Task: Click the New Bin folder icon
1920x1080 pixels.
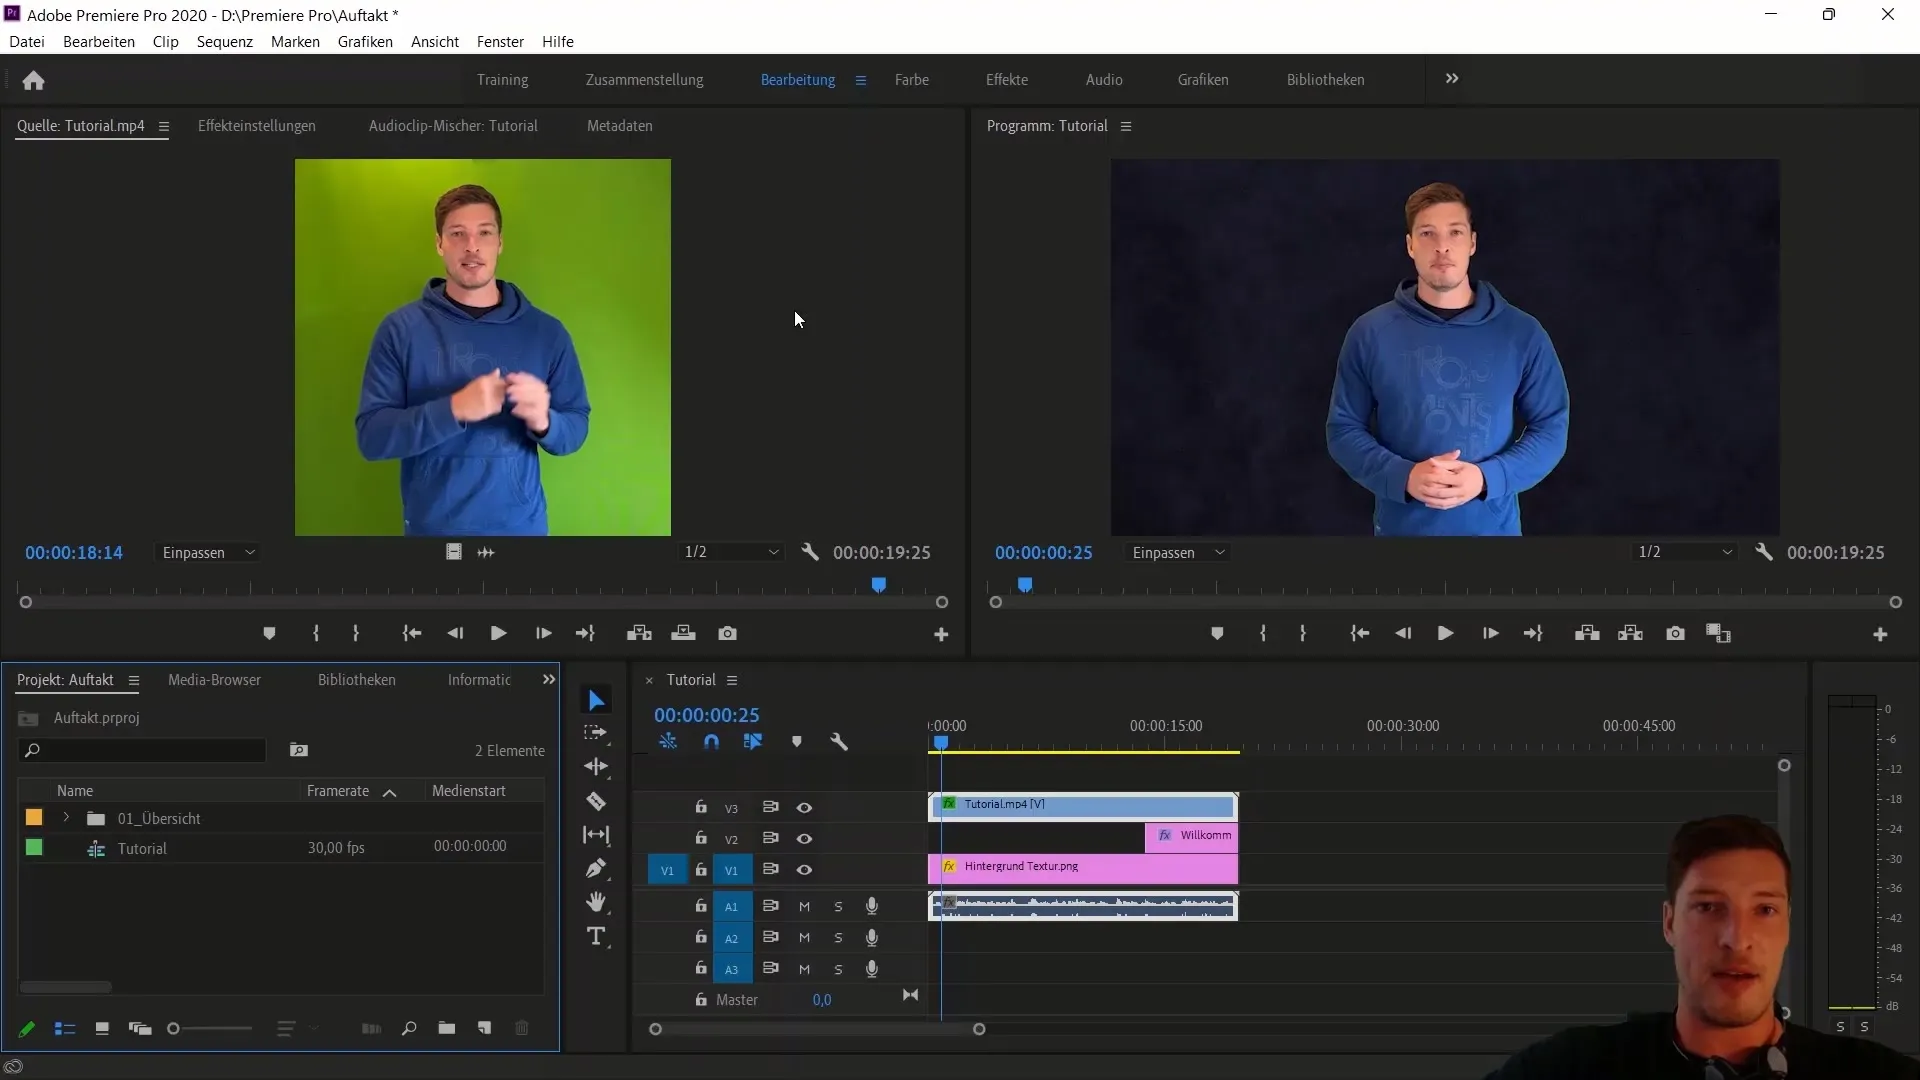Action: [x=446, y=1028]
